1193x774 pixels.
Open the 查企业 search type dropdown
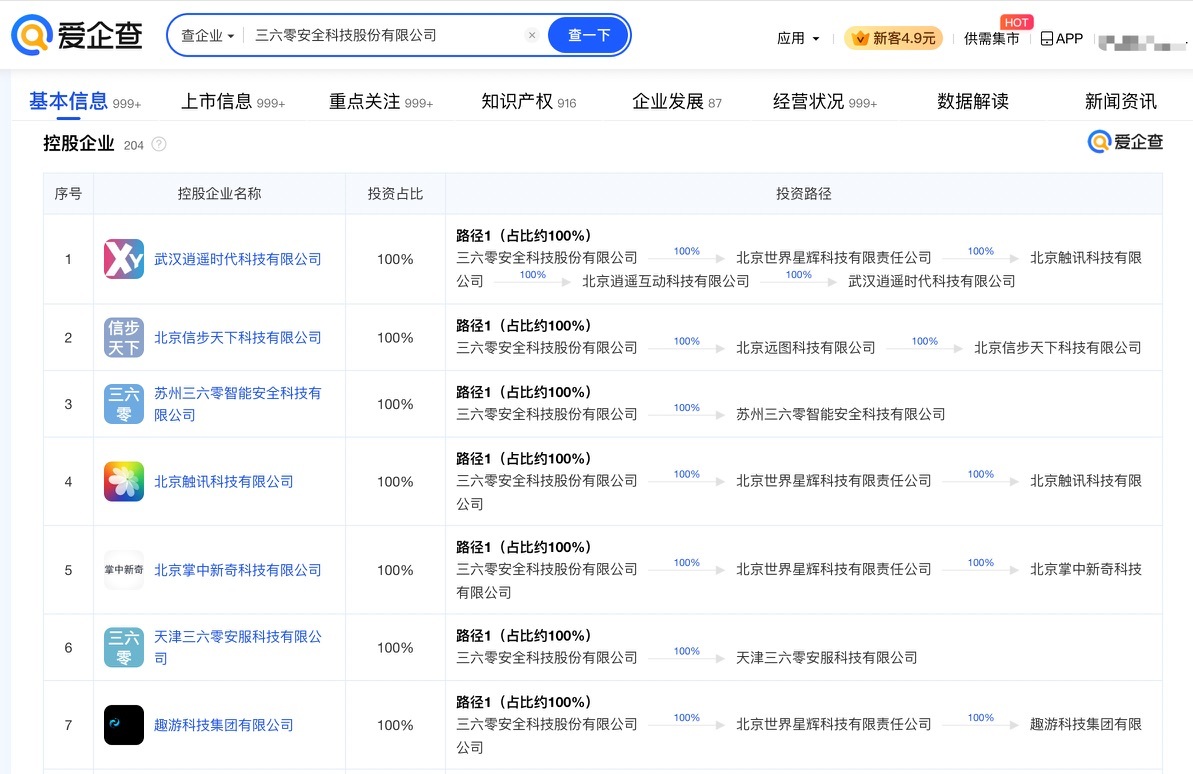[x=207, y=36]
